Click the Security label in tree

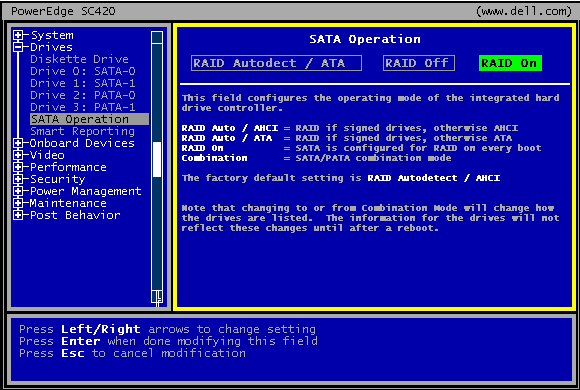58,179
